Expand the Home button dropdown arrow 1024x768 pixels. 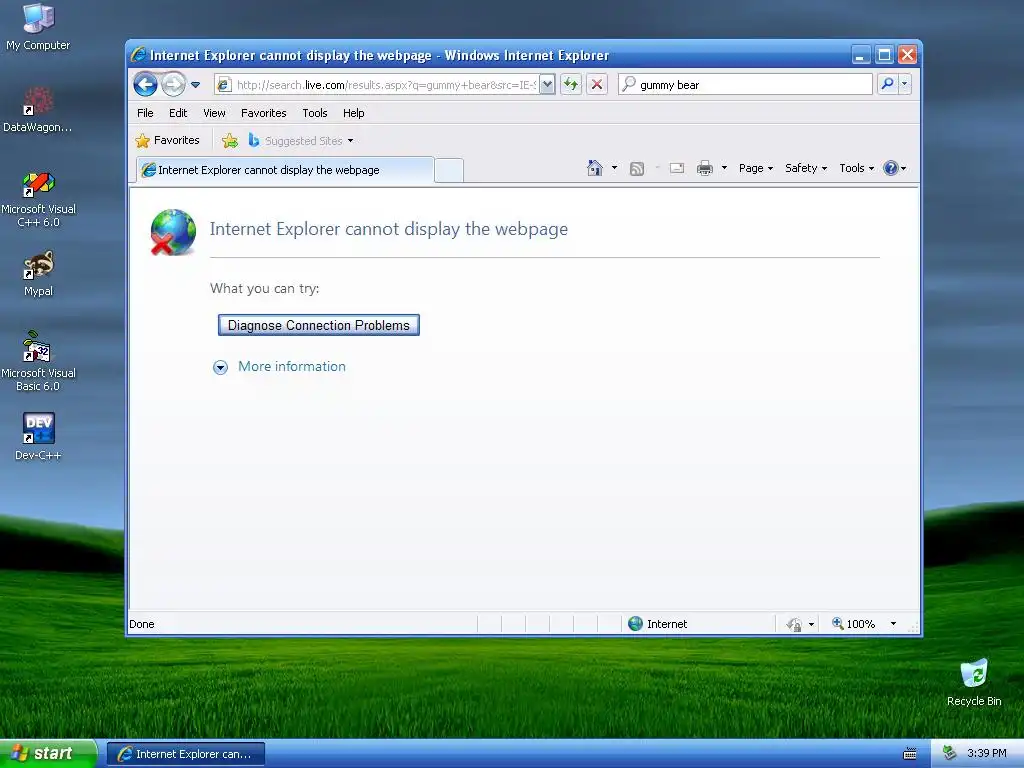tap(614, 168)
